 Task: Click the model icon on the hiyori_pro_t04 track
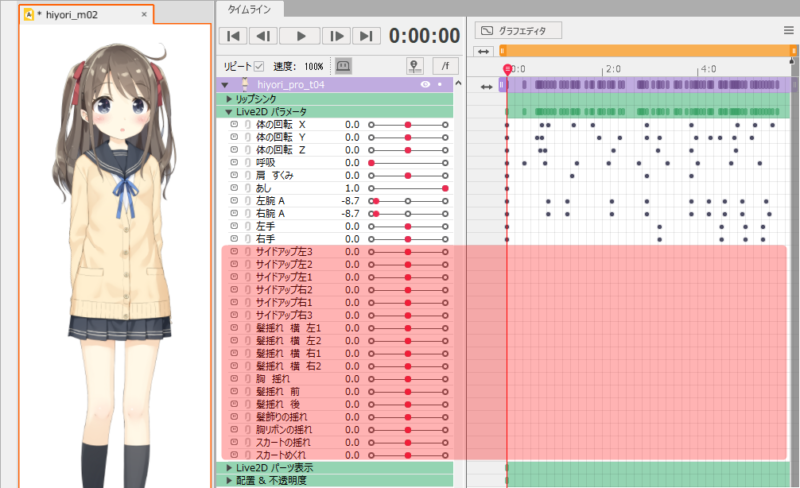point(245,85)
